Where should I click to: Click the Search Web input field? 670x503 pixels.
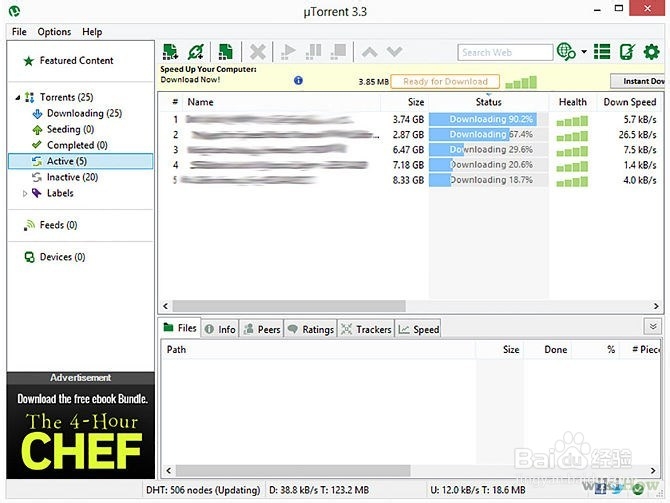pyautogui.click(x=505, y=53)
